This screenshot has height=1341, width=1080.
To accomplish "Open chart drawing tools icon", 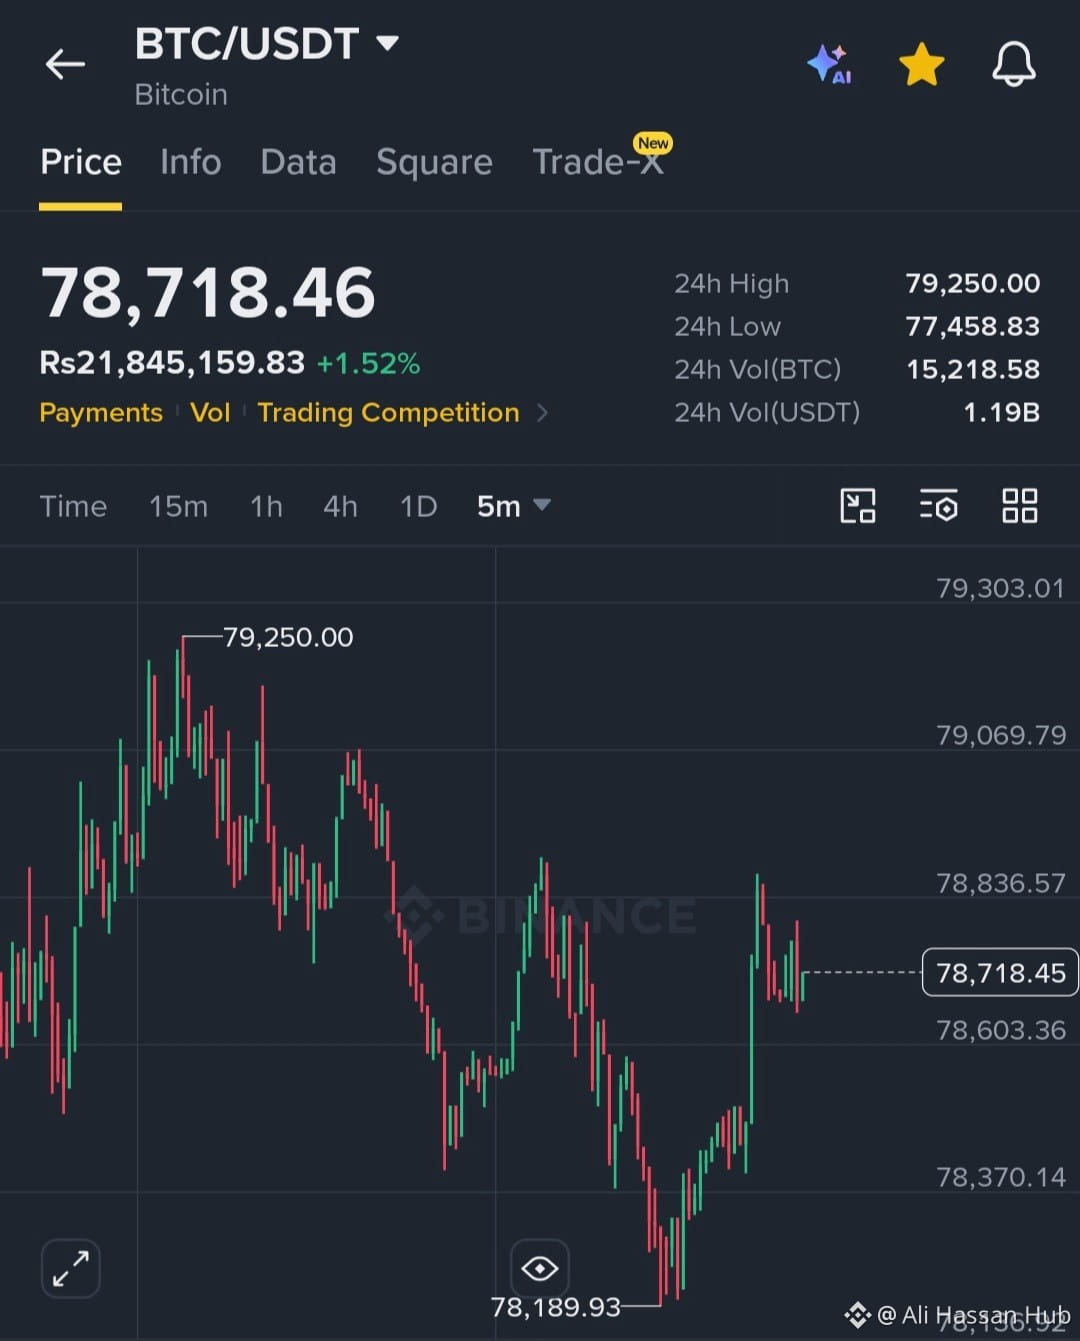I will (x=858, y=506).
